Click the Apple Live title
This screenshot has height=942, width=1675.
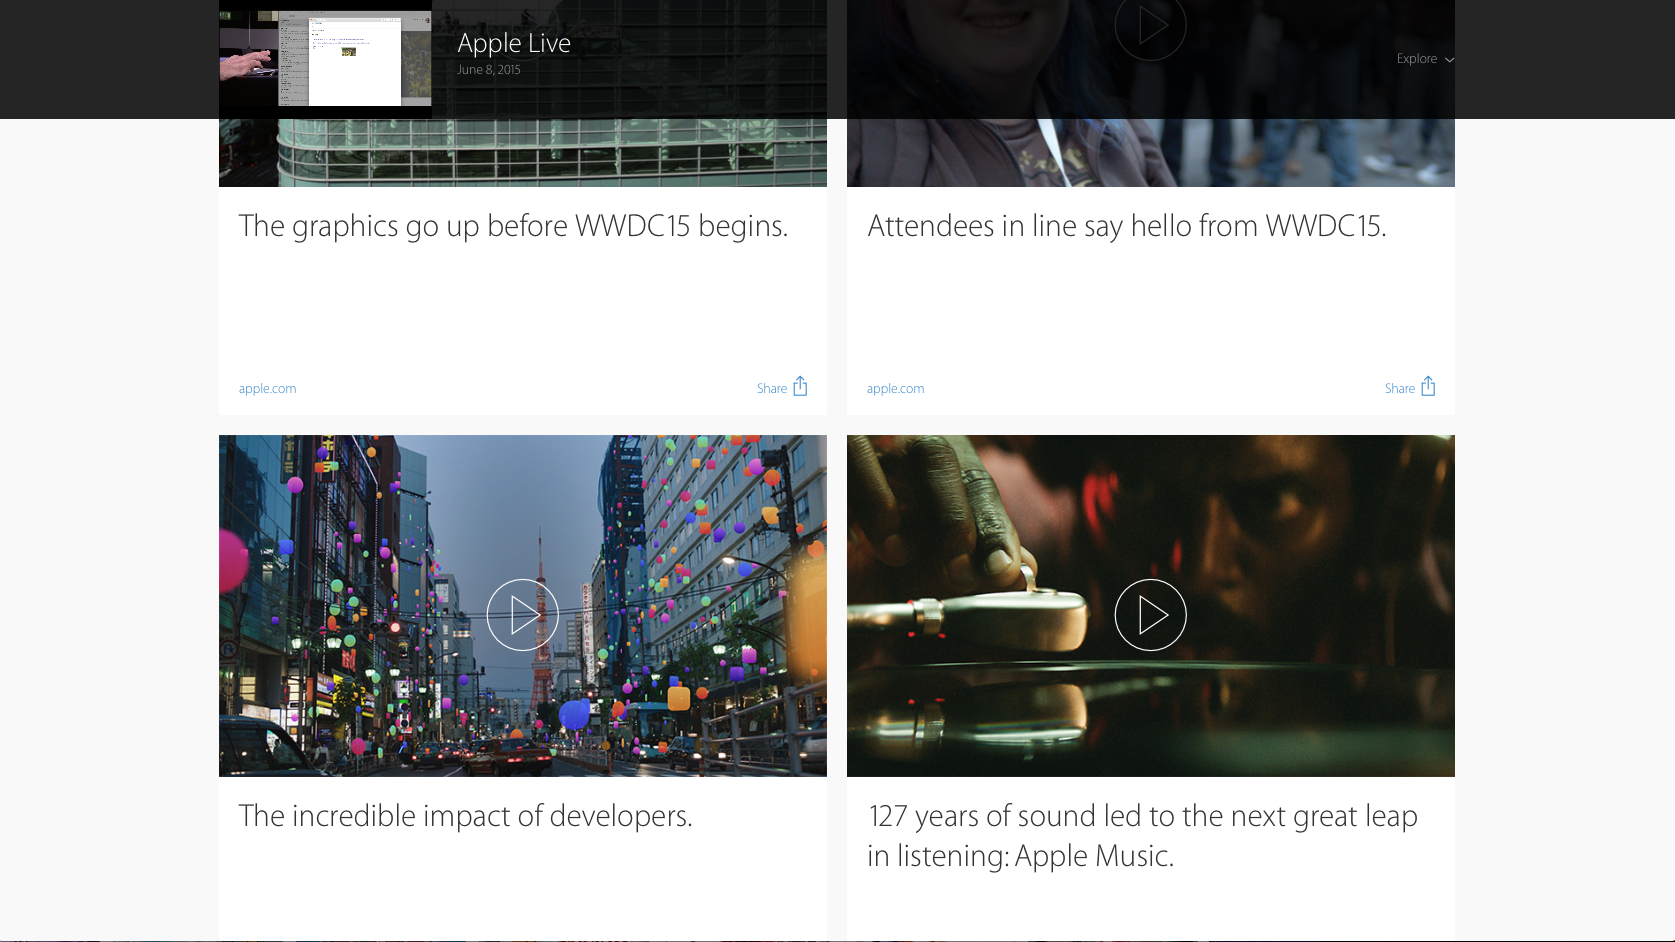[514, 43]
